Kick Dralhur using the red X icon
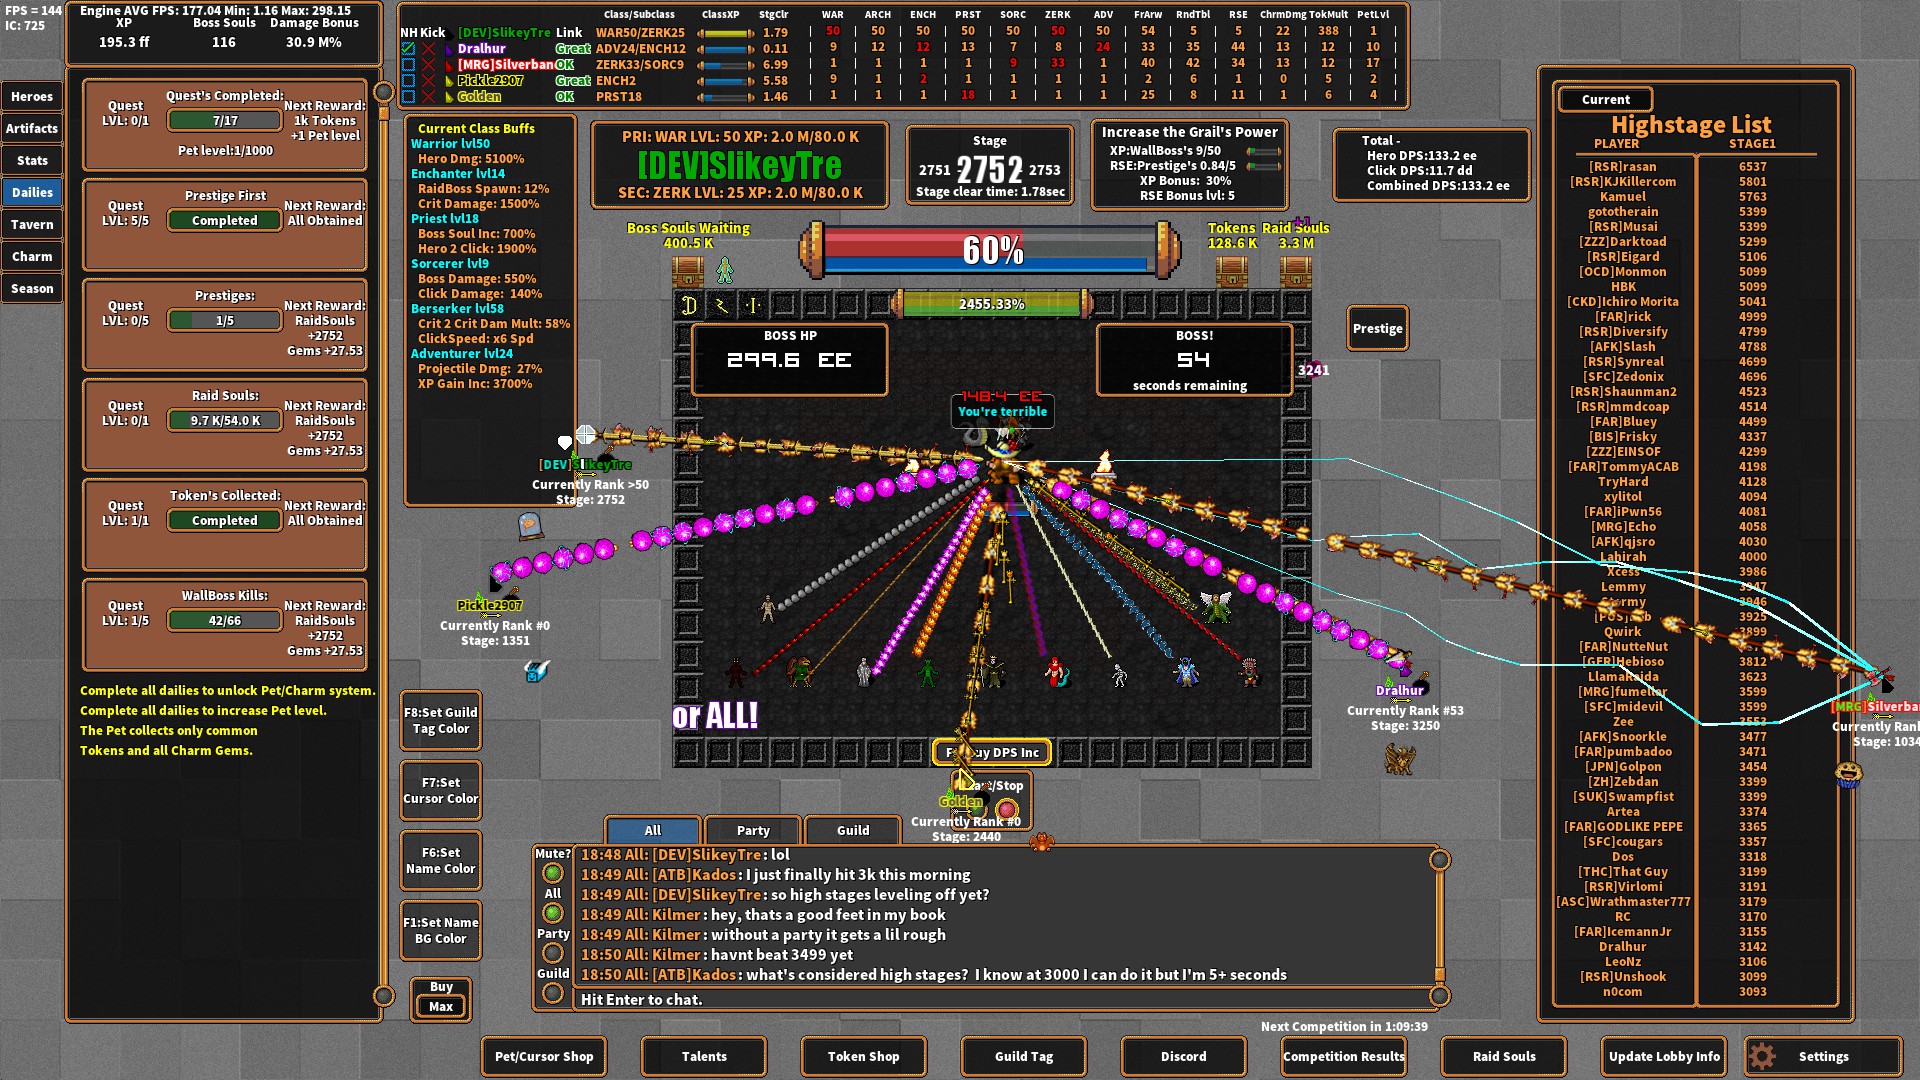Image resolution: width=1920 pixels, height=1080 pixels. 428,48
